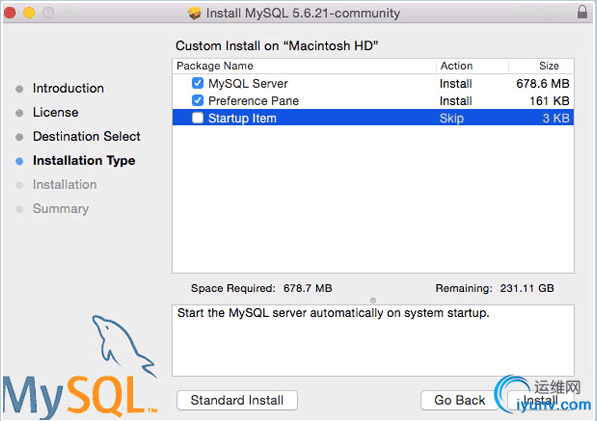This screenshot has height=421, width=597.
Task: Click the pane splitter handle below Space Required
Action: point(373,300)
